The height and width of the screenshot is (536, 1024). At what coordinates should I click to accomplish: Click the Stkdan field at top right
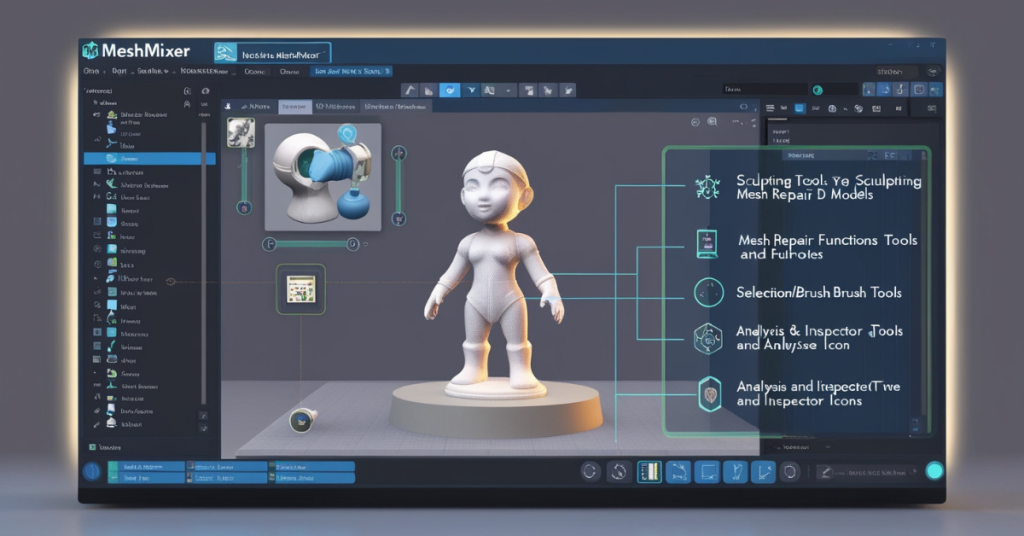(x=896, y=71)
